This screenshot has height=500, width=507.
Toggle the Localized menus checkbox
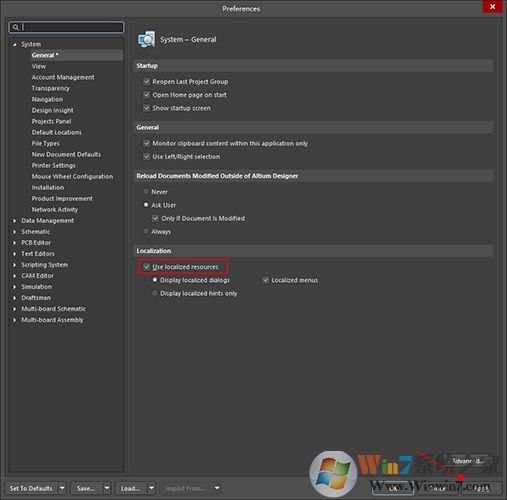click(266, 280)
